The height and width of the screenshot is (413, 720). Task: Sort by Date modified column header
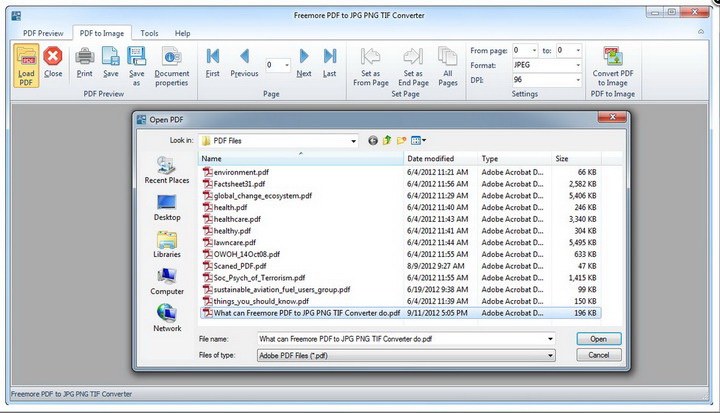pyautogui.click(x=441, y=158)
